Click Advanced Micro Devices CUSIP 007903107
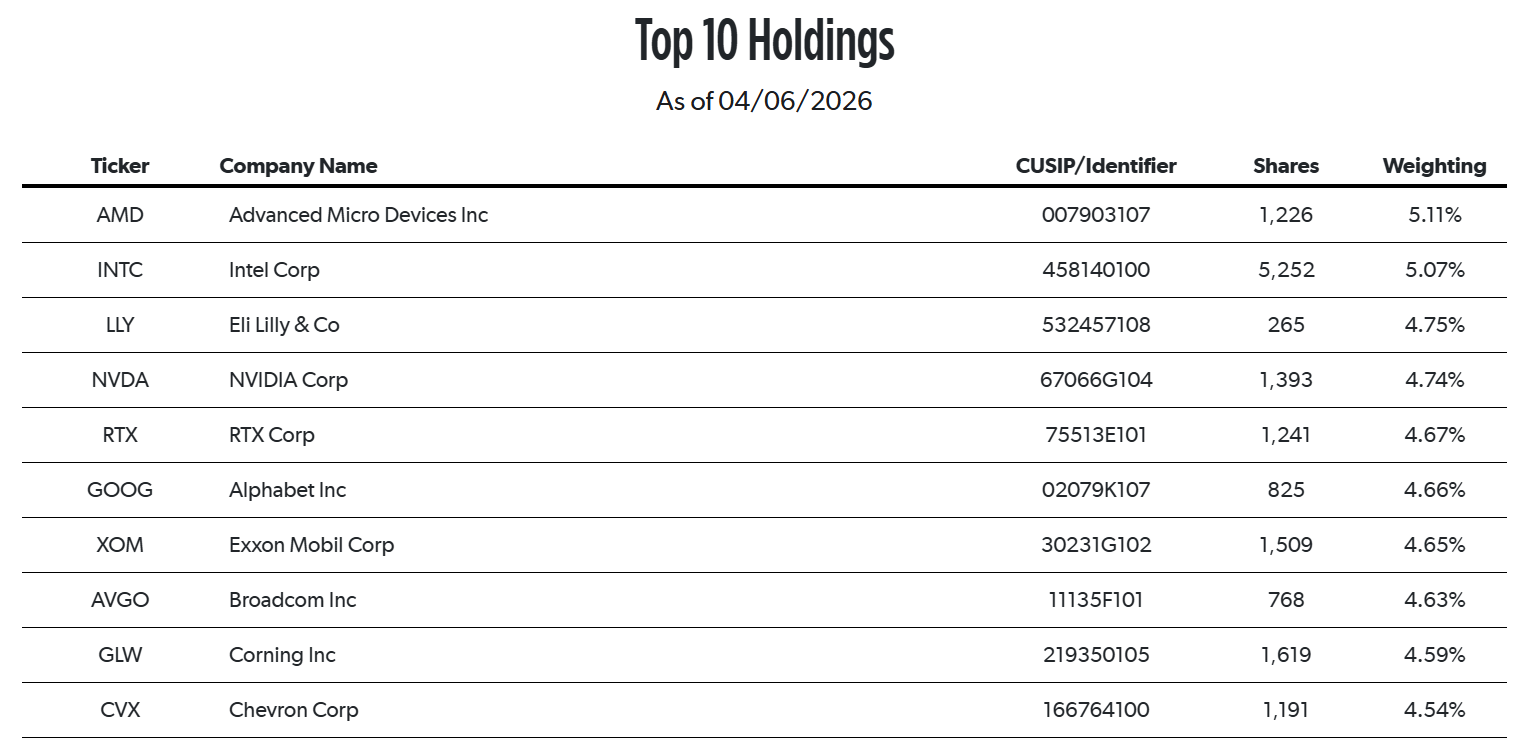 1095,215
